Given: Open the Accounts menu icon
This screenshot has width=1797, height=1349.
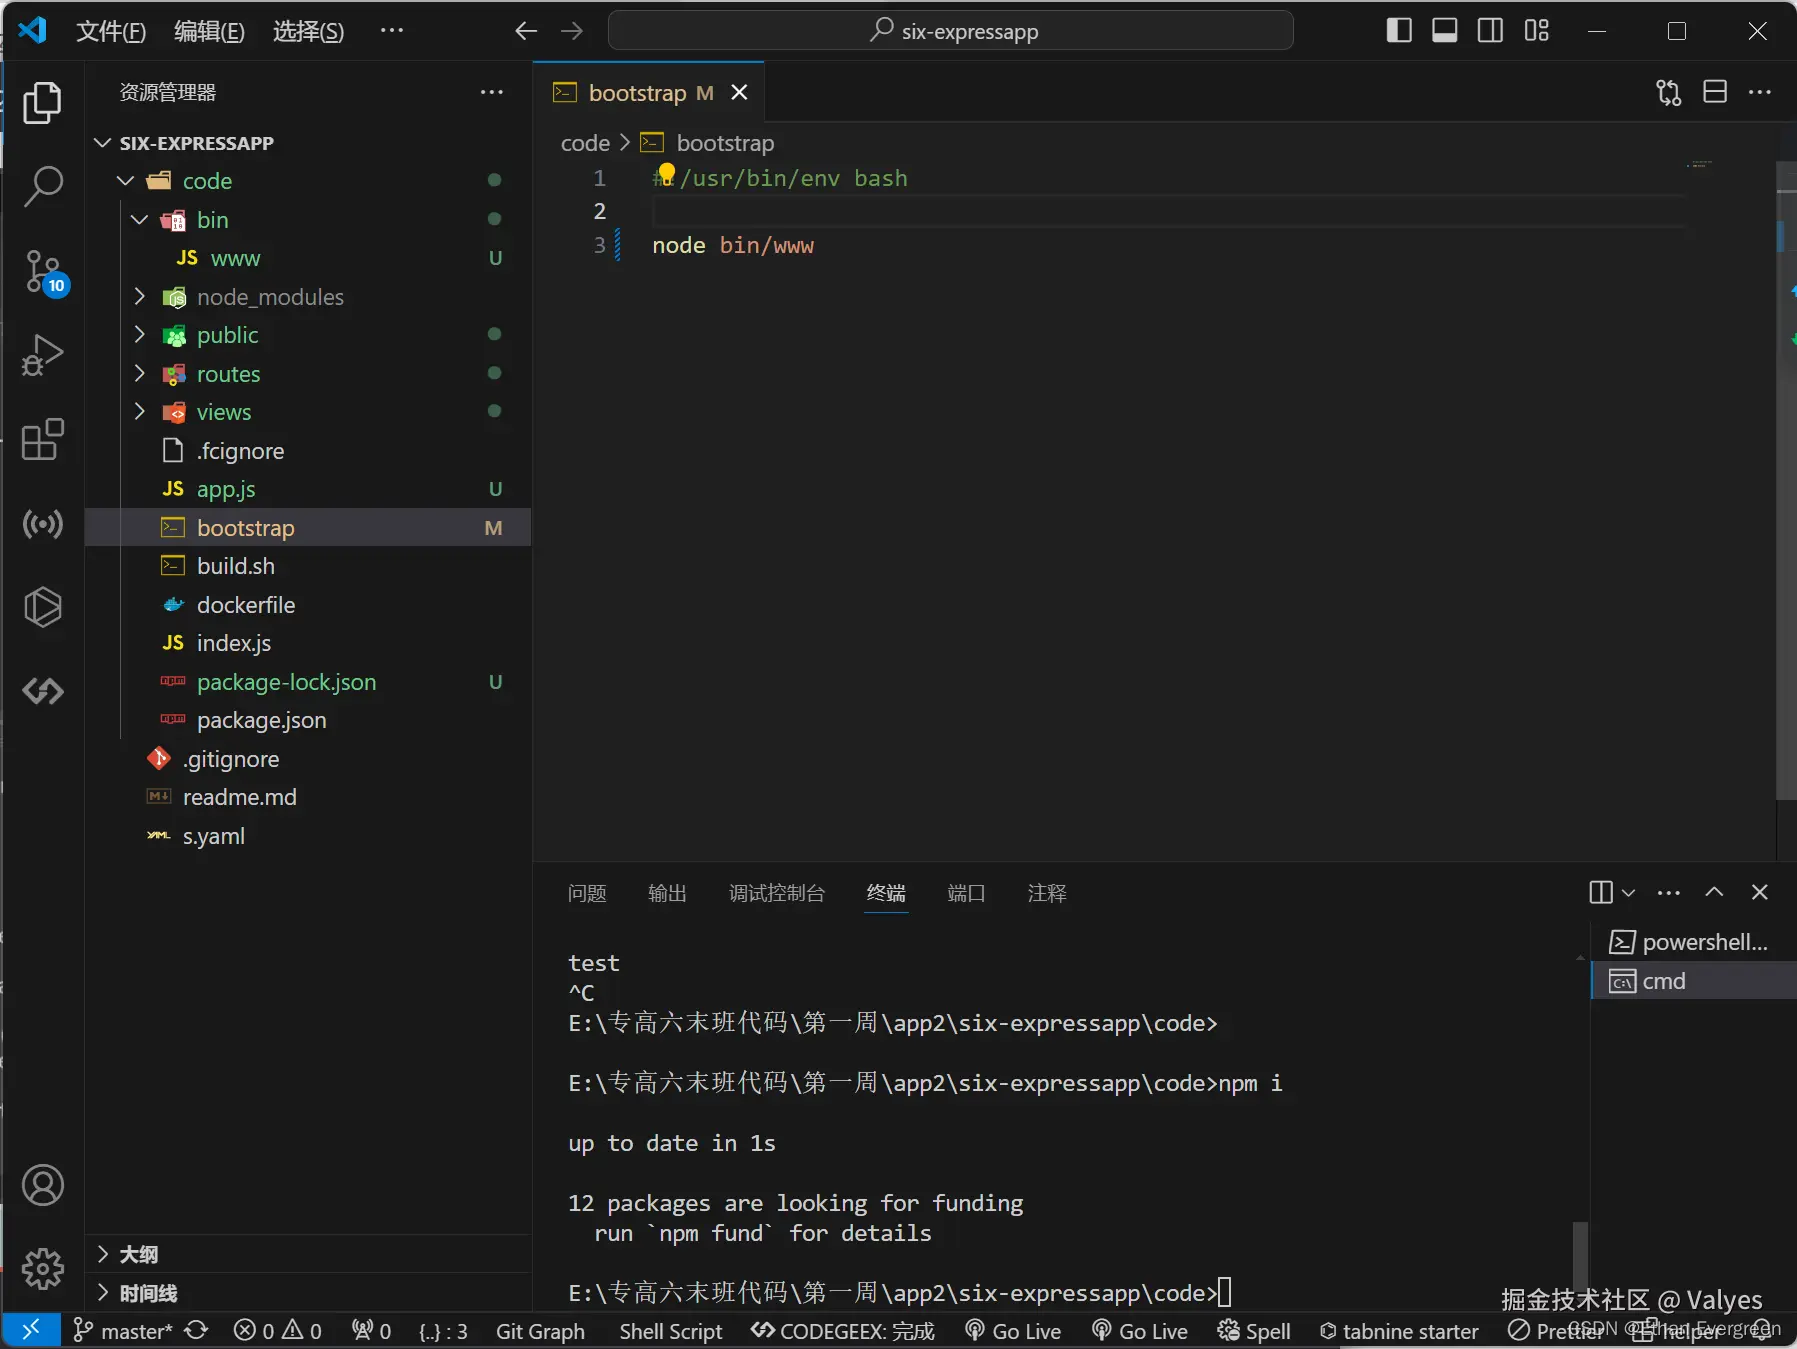Looking at the screenshot, I should point(42,1185).
